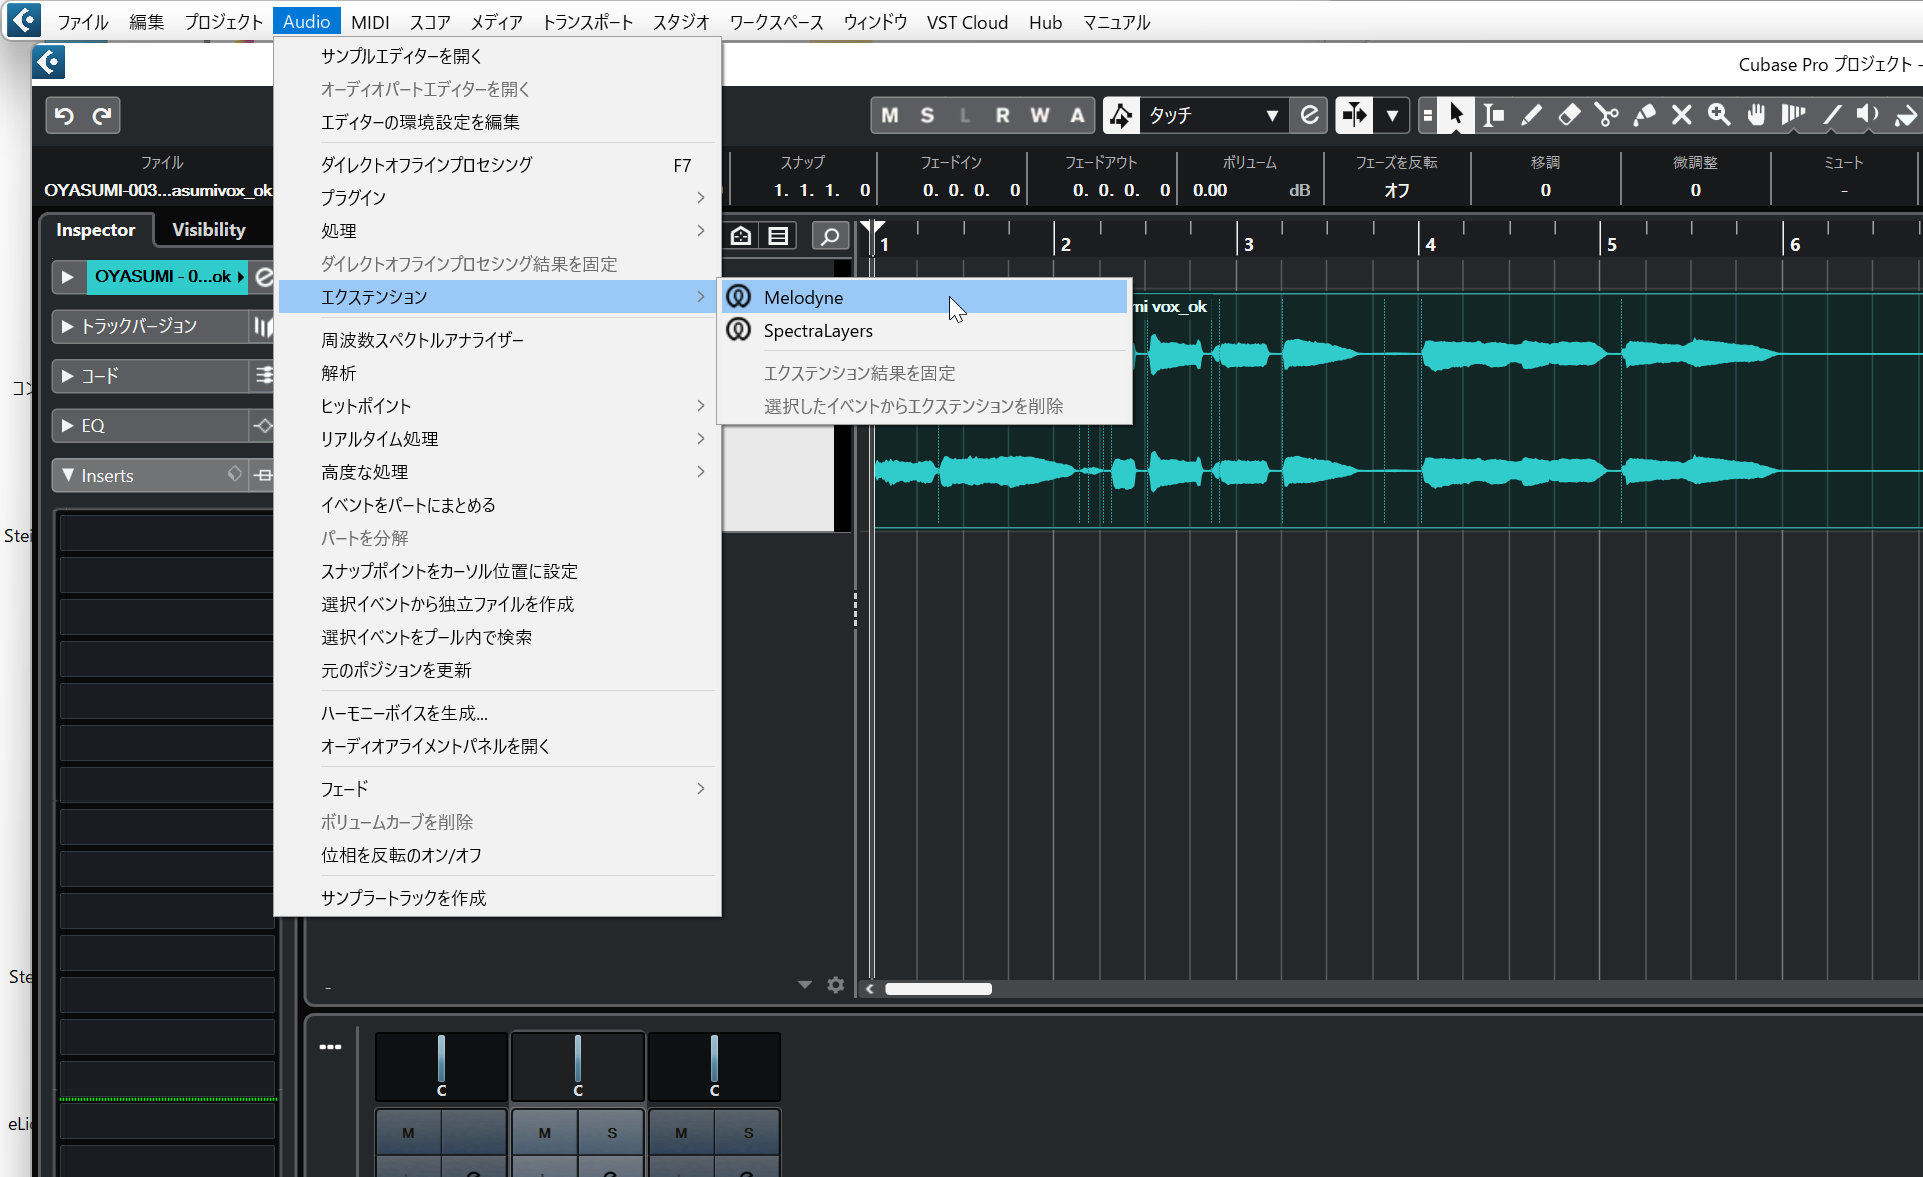Image resolution: width=1923 pixels, height=1177 pixels.
Task: Click the track list view icon next to search
Action: point(778,236)
